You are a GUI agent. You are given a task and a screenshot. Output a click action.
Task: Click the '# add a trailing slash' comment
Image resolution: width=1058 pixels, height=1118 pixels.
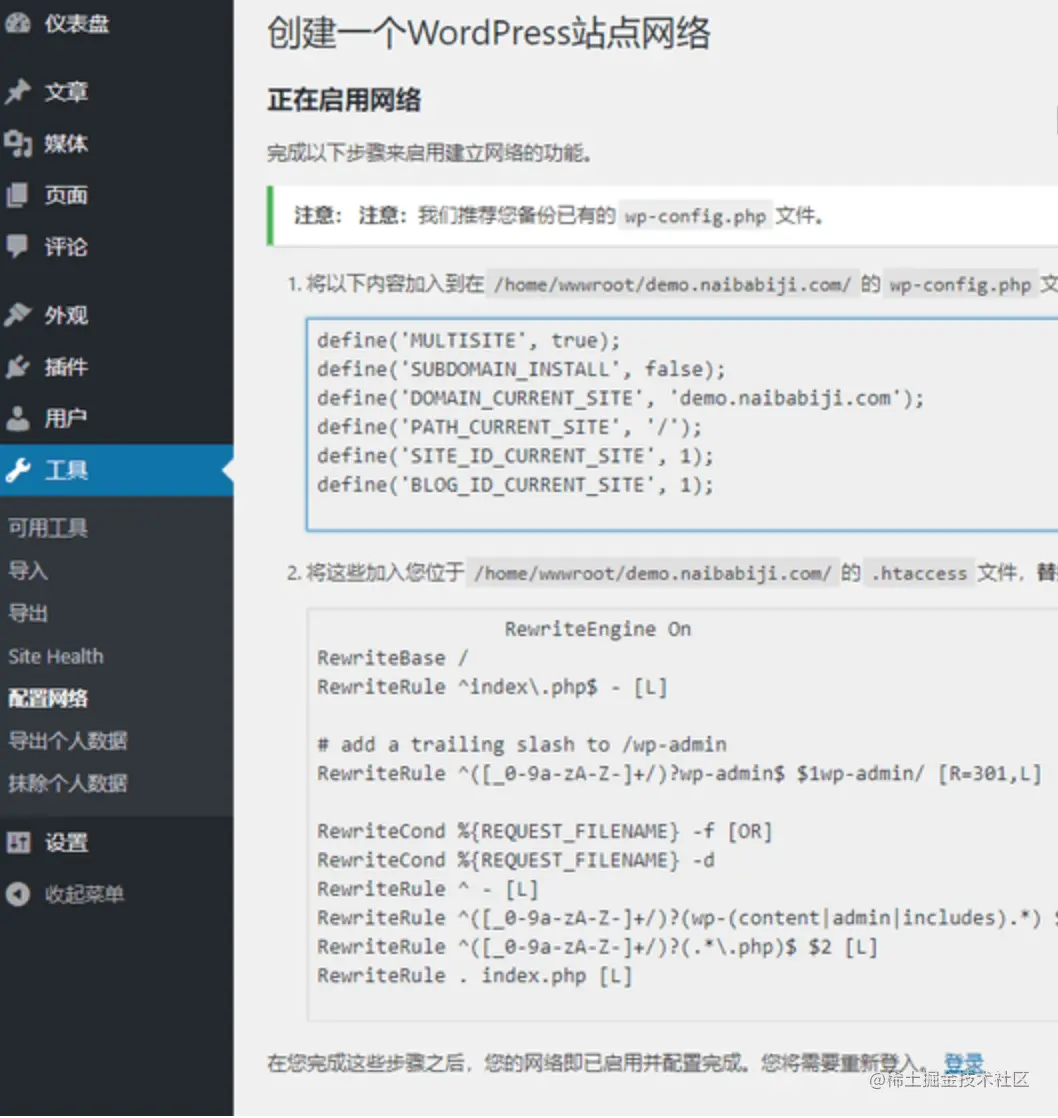point(521,744)
